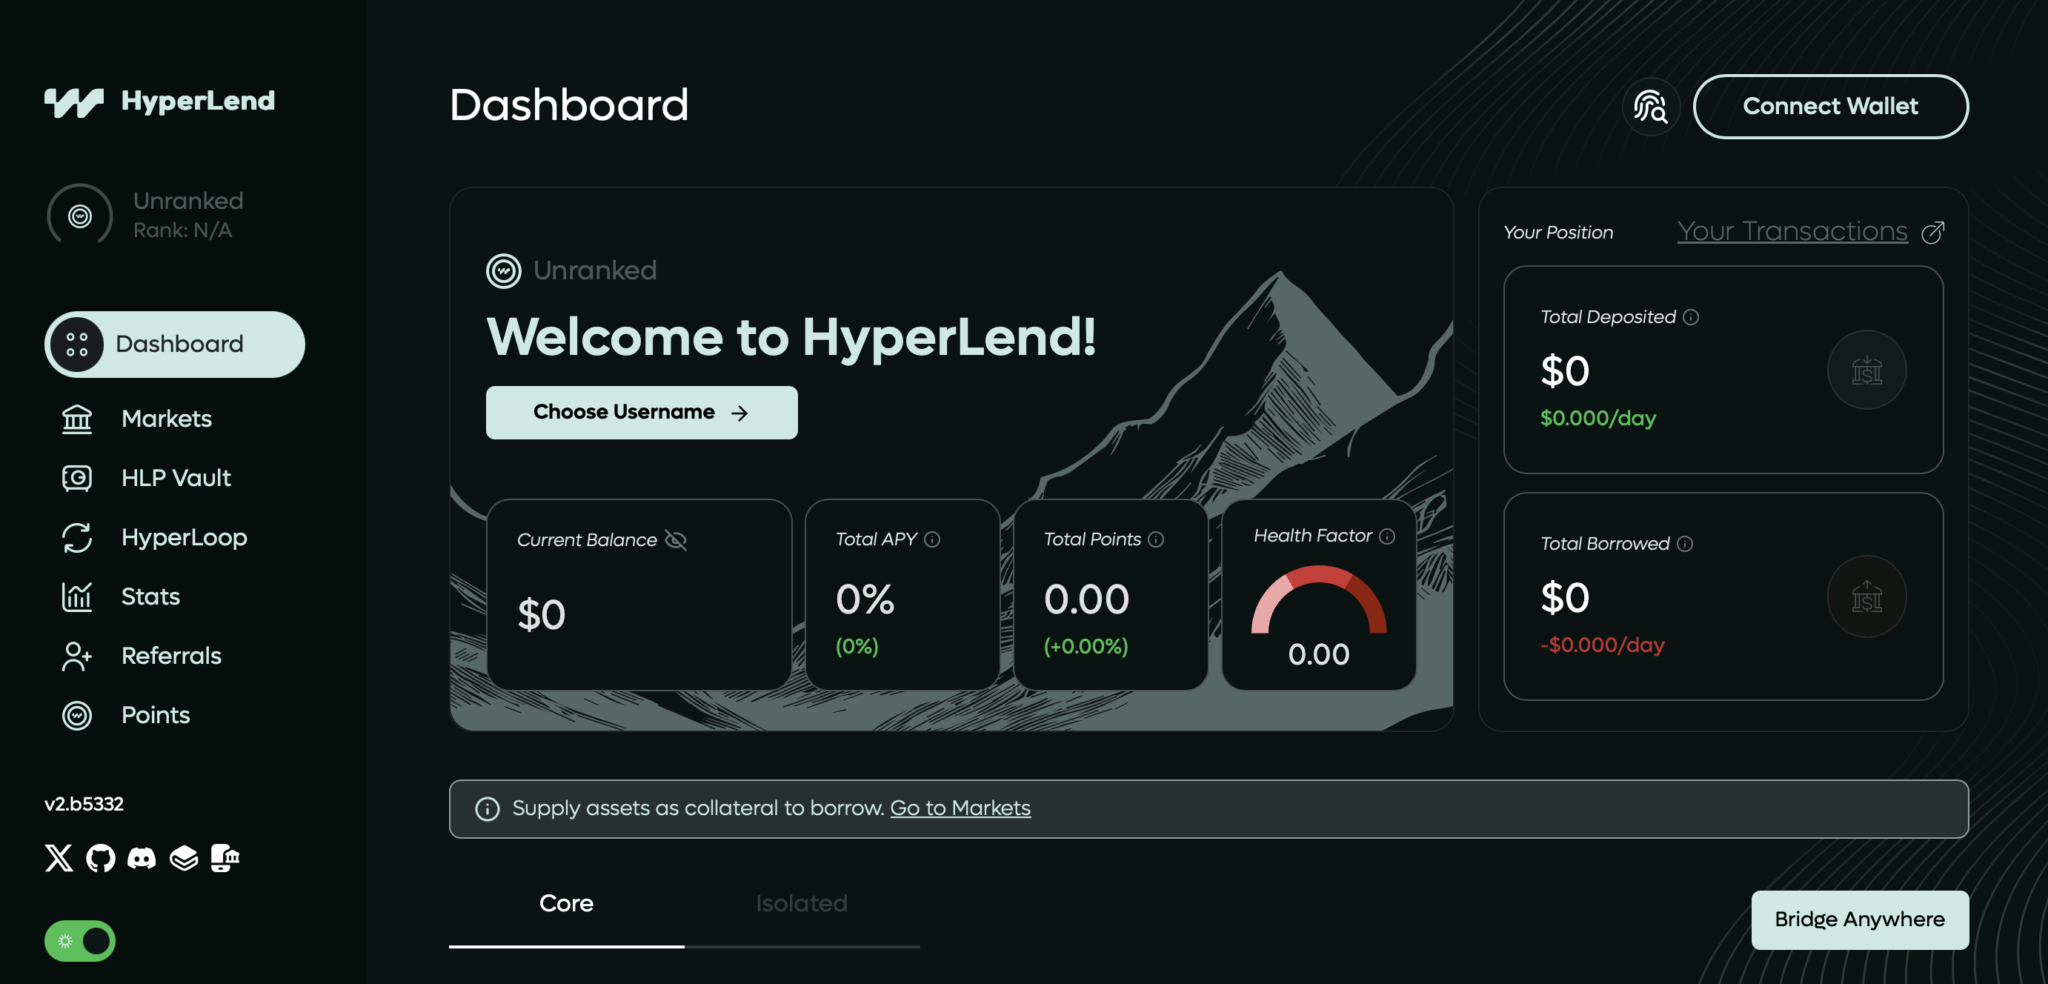Open the HLP Vault page
This screenshot has height=984, width=2048.
point(176,478)
